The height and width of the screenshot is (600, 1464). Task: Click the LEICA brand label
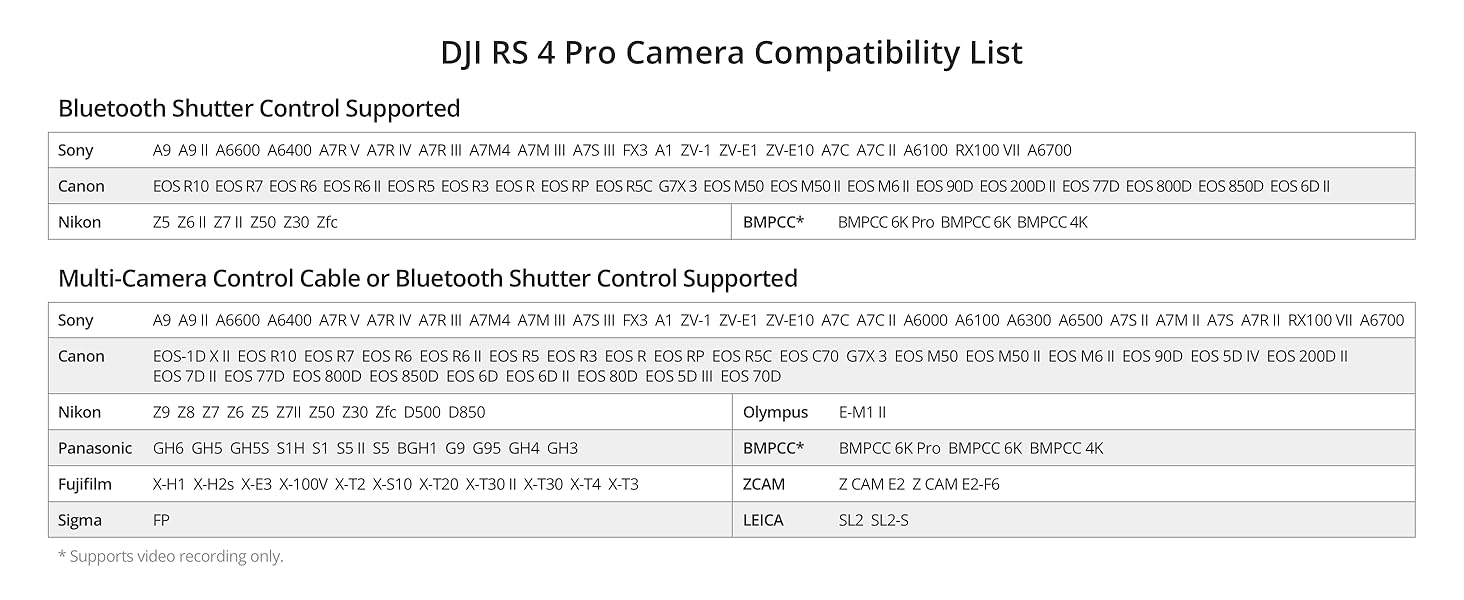tap(763, 520)
